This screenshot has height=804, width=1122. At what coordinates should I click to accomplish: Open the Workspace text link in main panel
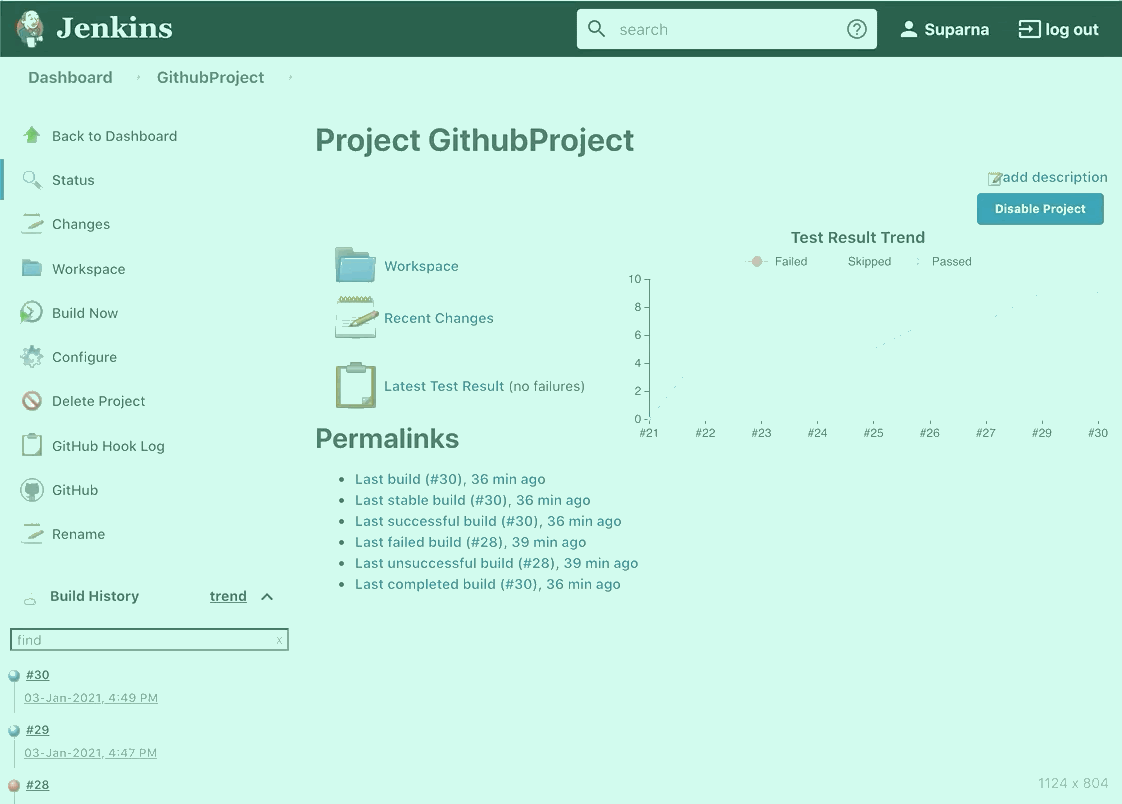(x=421, y=266)
